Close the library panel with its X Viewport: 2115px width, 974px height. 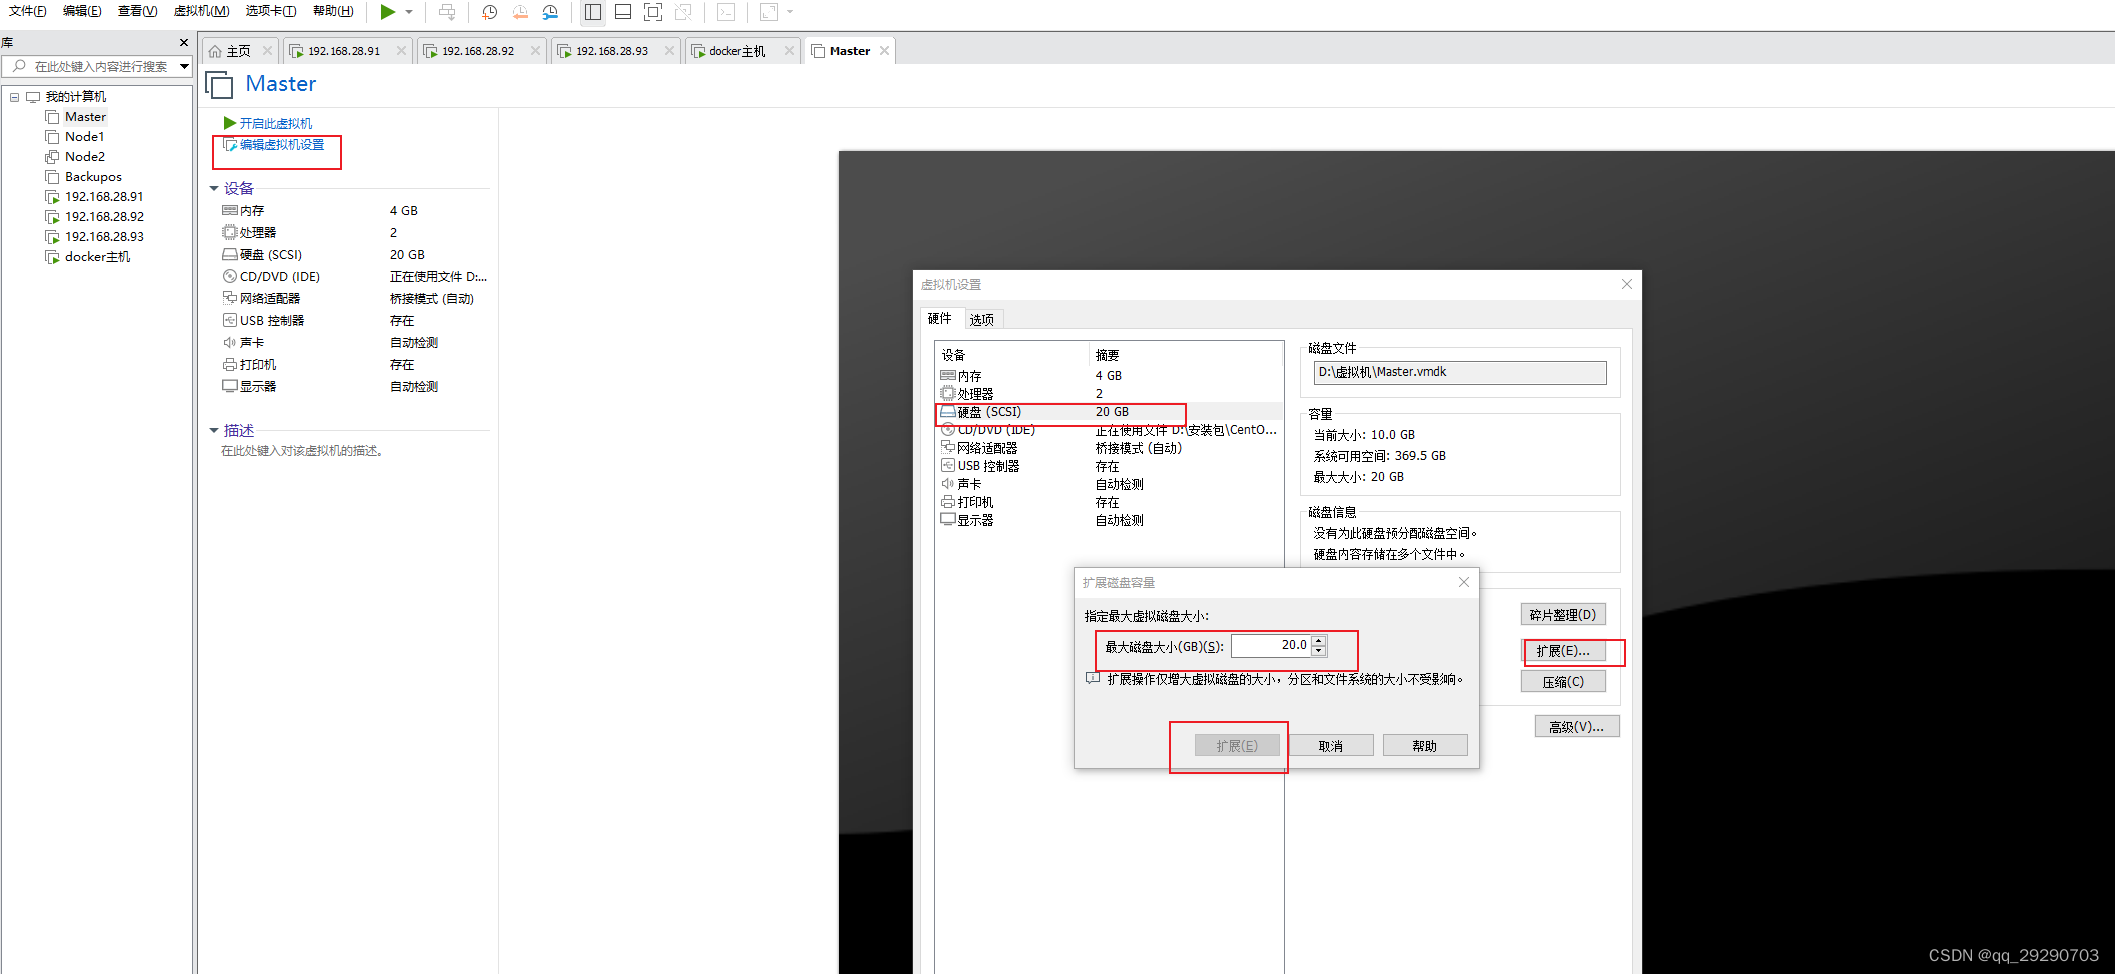(x=184, y=42)
